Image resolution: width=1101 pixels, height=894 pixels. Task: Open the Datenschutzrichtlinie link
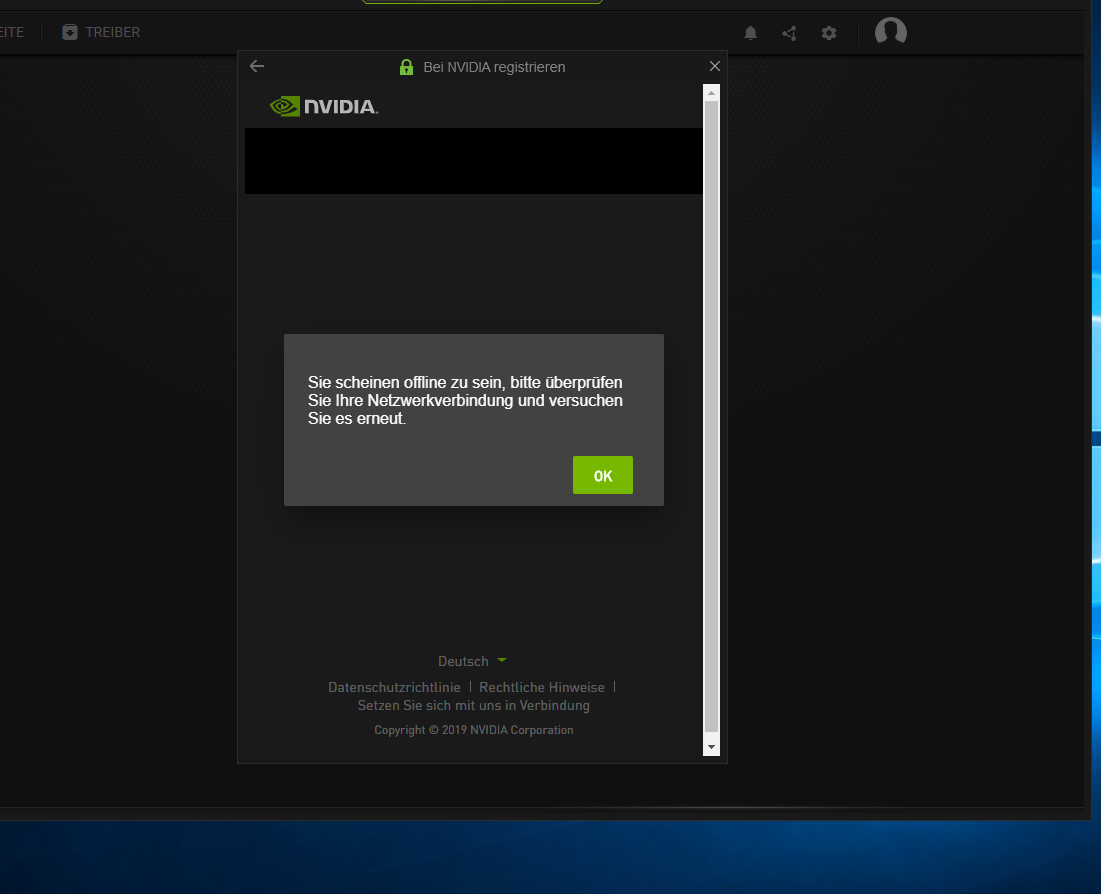395,687
